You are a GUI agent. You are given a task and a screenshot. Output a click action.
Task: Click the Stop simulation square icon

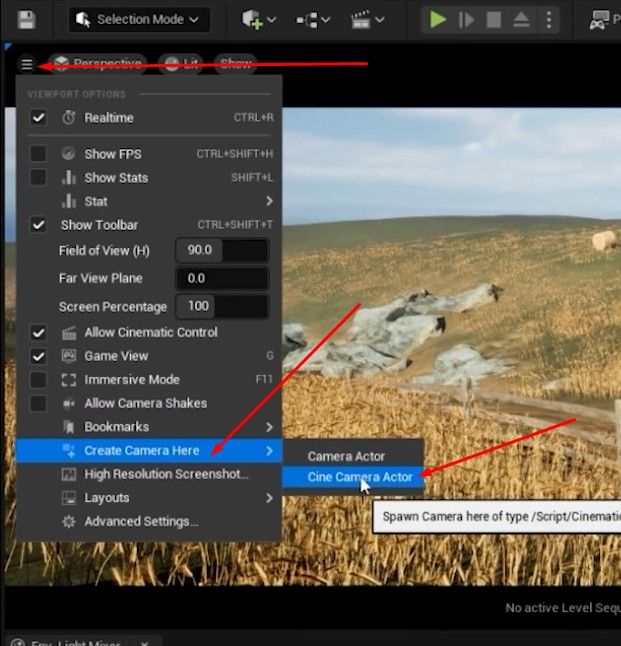[494, 19]
